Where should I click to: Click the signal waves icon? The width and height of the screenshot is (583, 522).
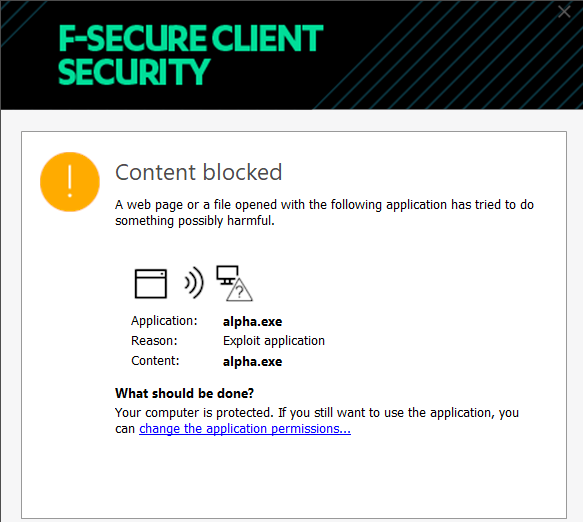click(194, 283)
